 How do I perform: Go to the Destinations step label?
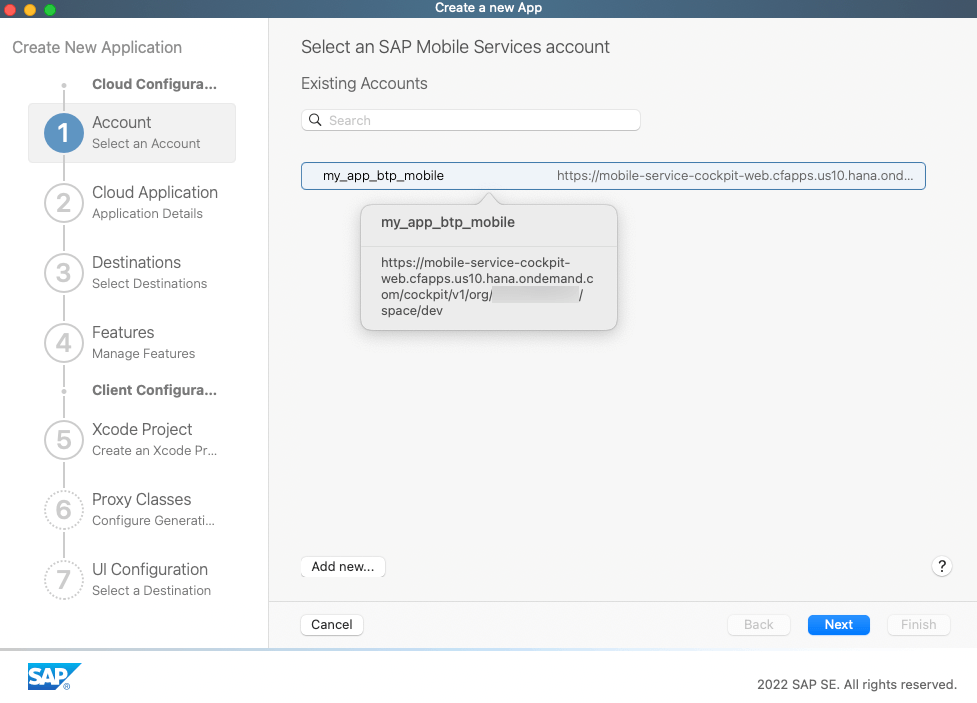[x=136, y=262]
